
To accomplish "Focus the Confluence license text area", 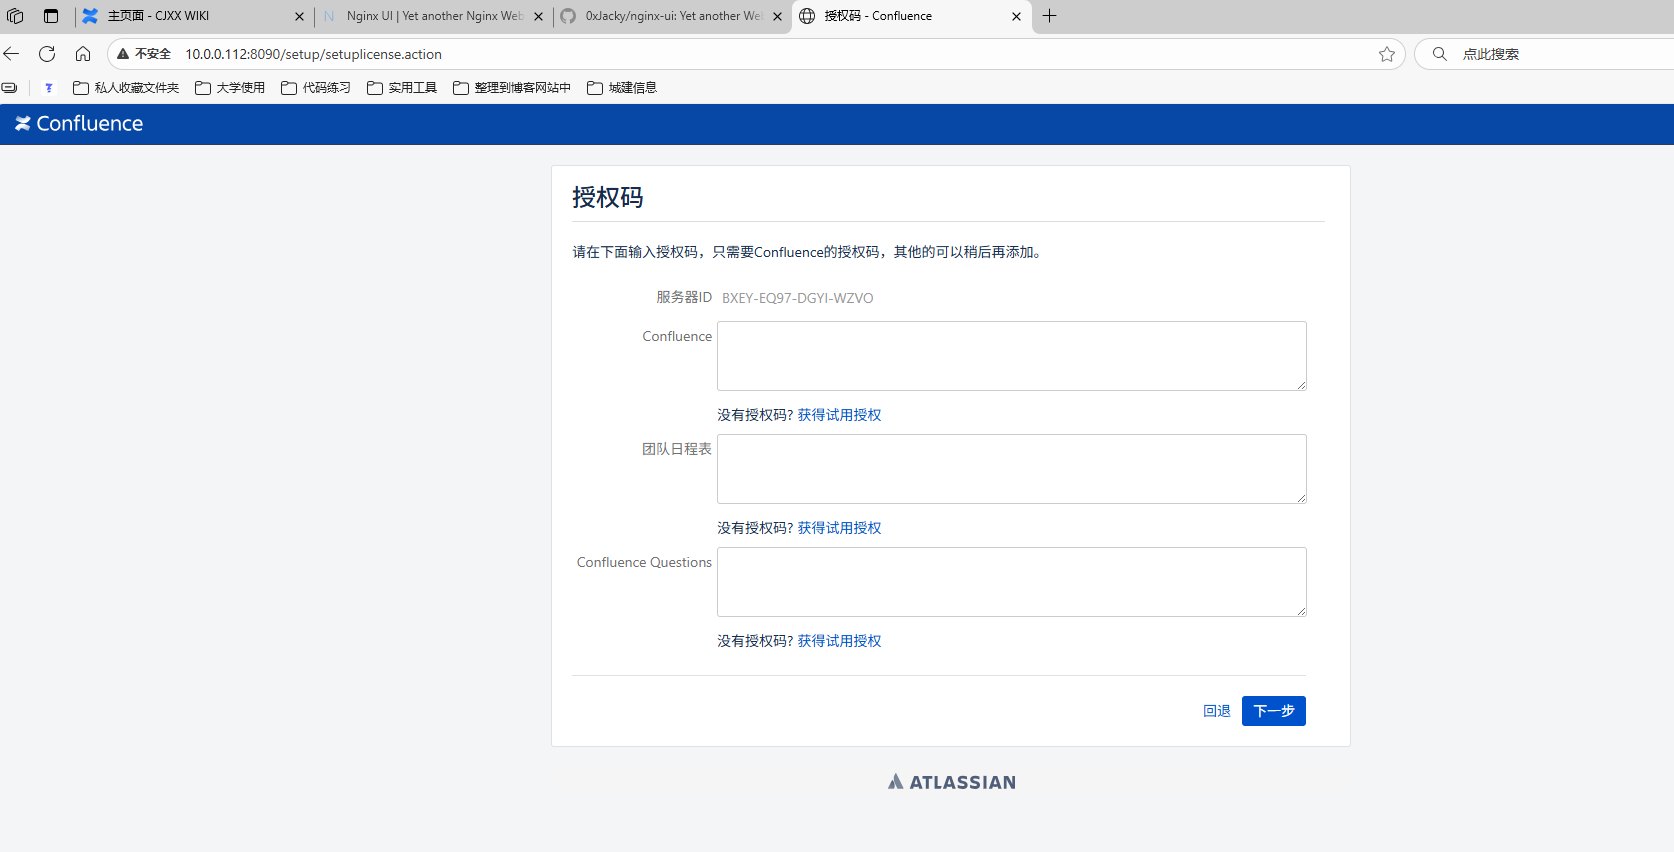I will pyautogui.click(x=1011, y=356).
